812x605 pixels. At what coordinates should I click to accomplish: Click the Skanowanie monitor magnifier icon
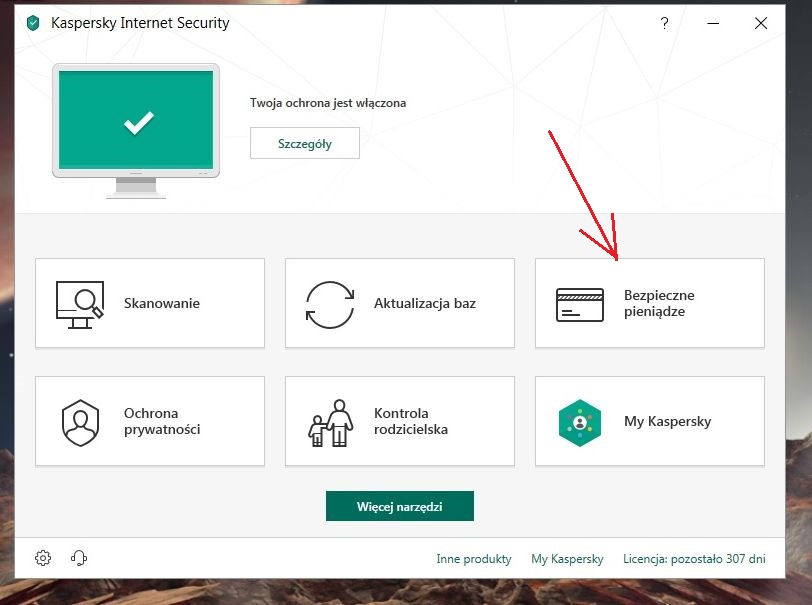tap(80, 305)
